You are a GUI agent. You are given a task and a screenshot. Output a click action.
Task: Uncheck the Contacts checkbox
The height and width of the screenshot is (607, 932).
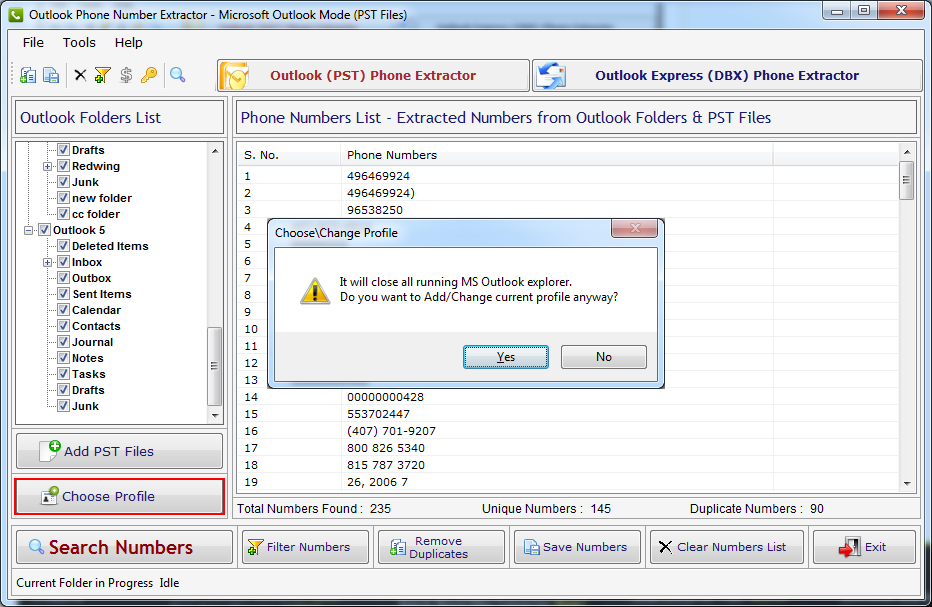point(64,326)
